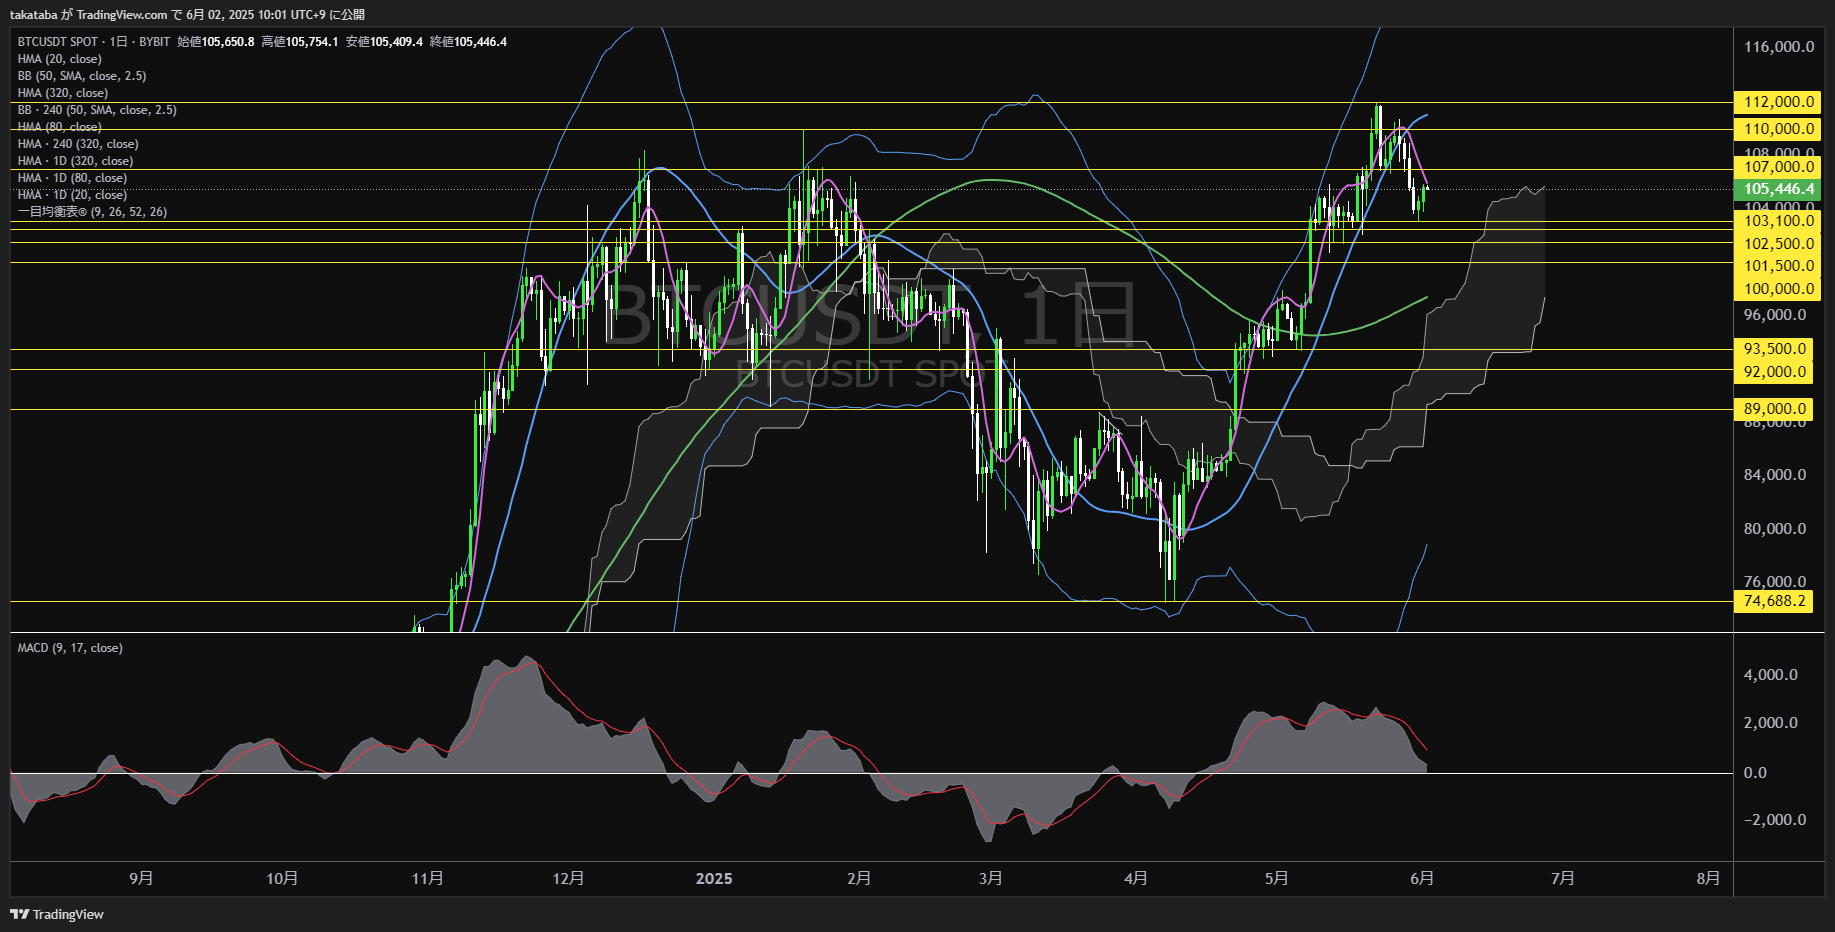
Task: Click the MACD −2,000.0 axis value
Action: pos(1775,820)
